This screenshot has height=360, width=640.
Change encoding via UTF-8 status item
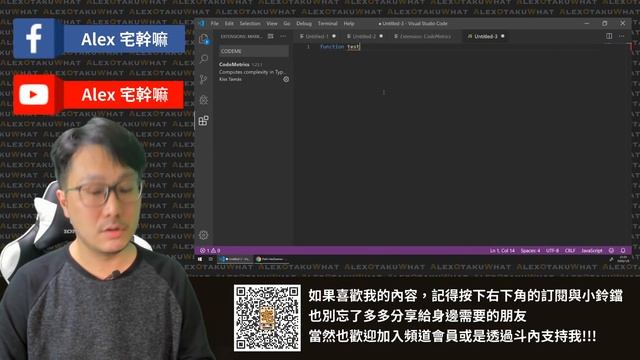point(552,251)
